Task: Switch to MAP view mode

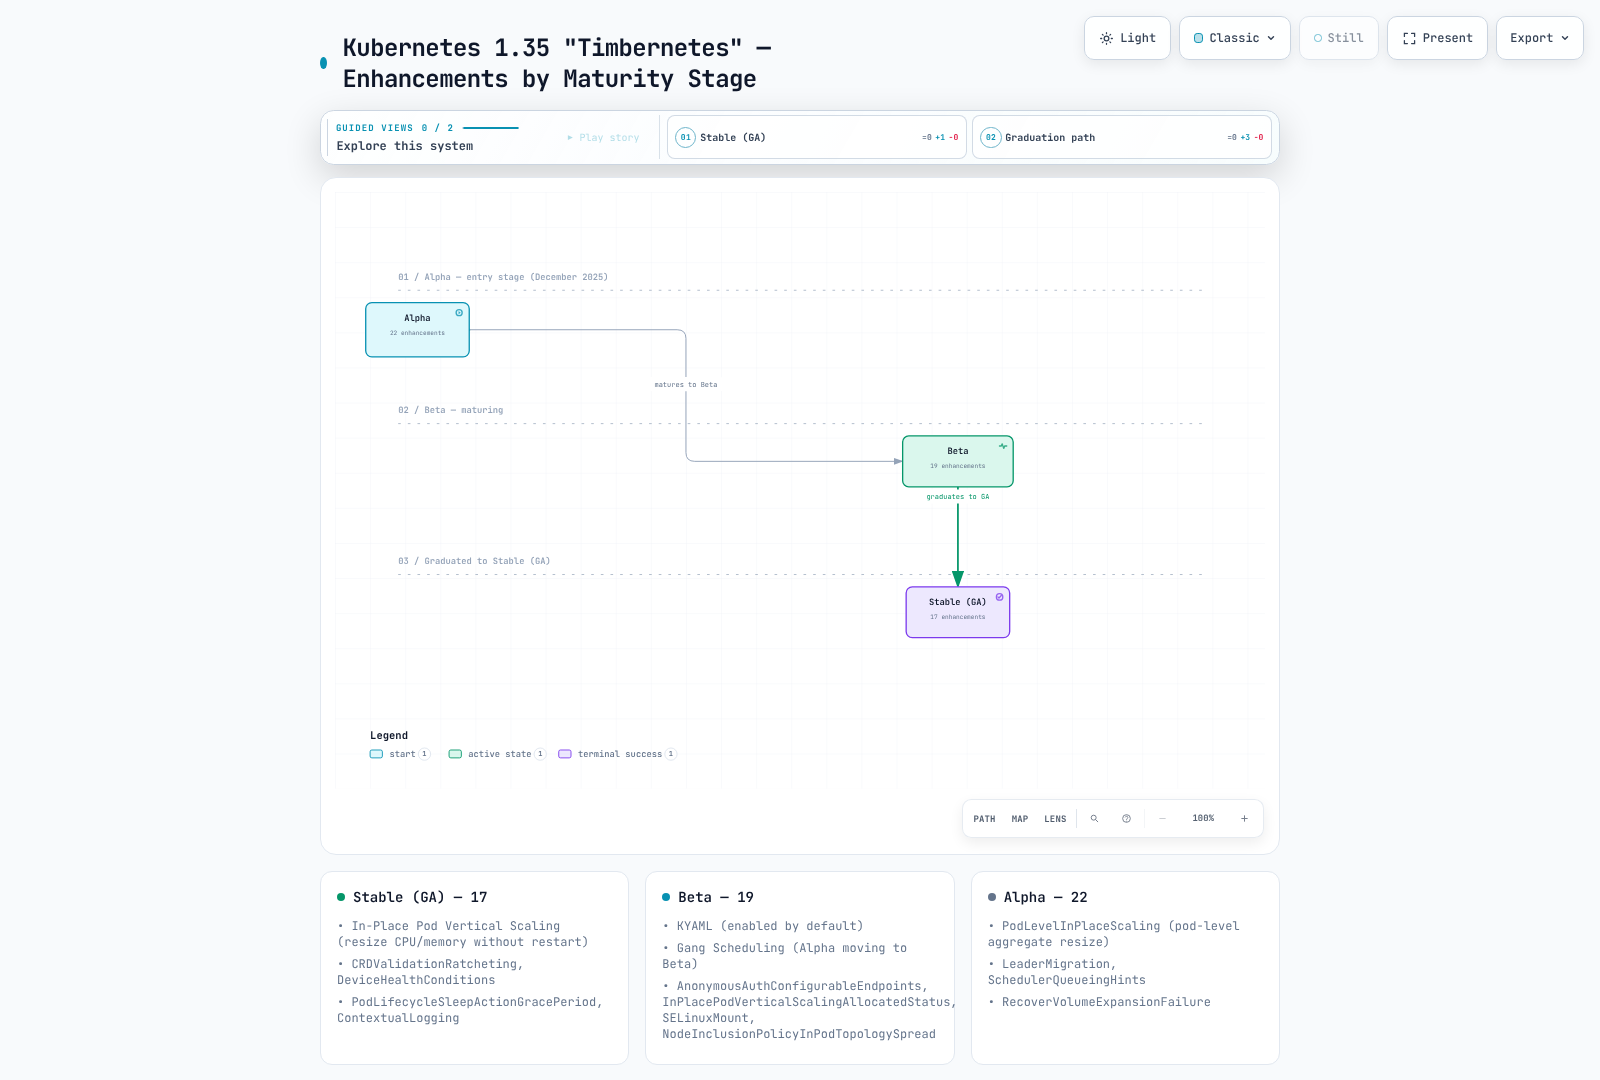Action: (1020, 819)
